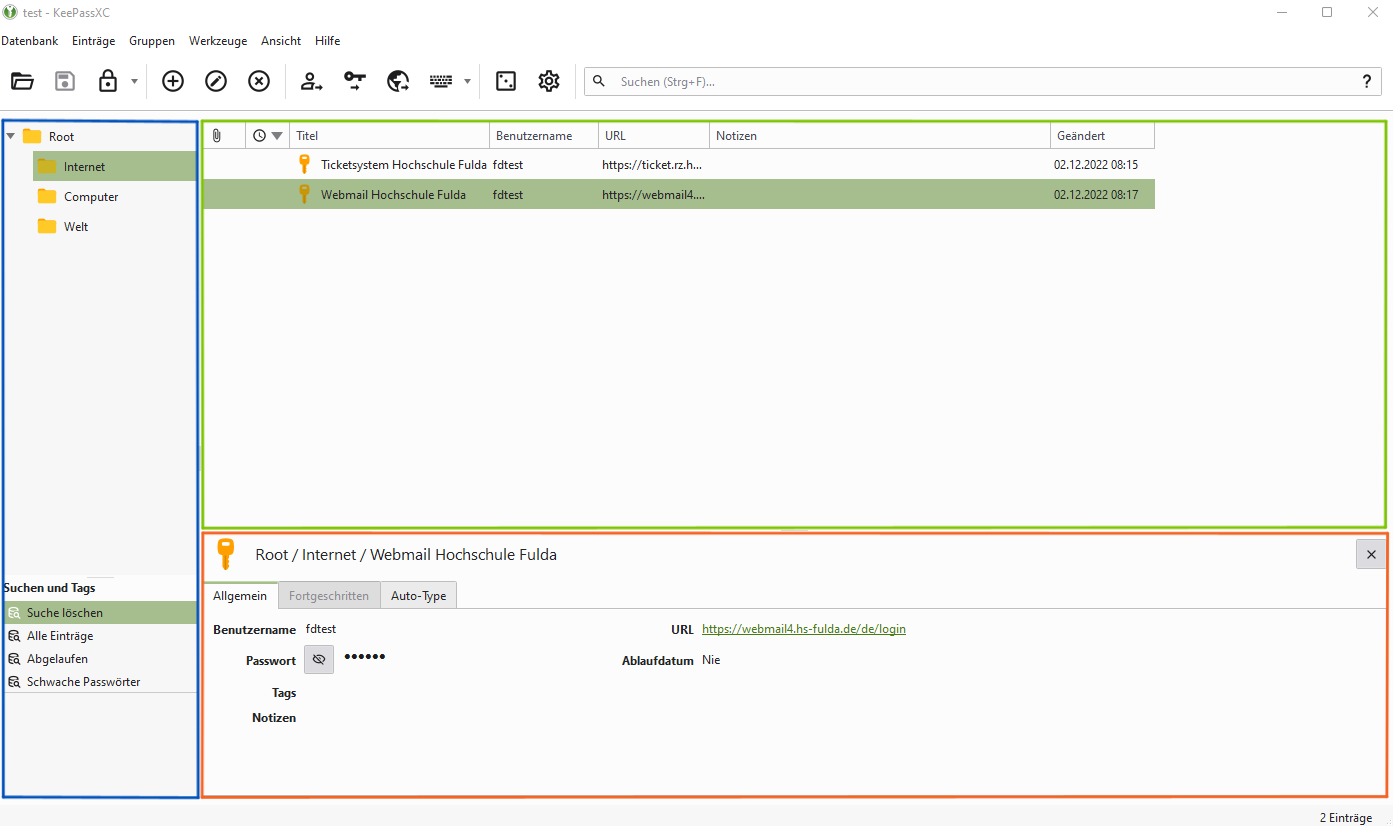Open the password generator dice icon
Screen dimensions: 1393x826
[x=506, y=82]
